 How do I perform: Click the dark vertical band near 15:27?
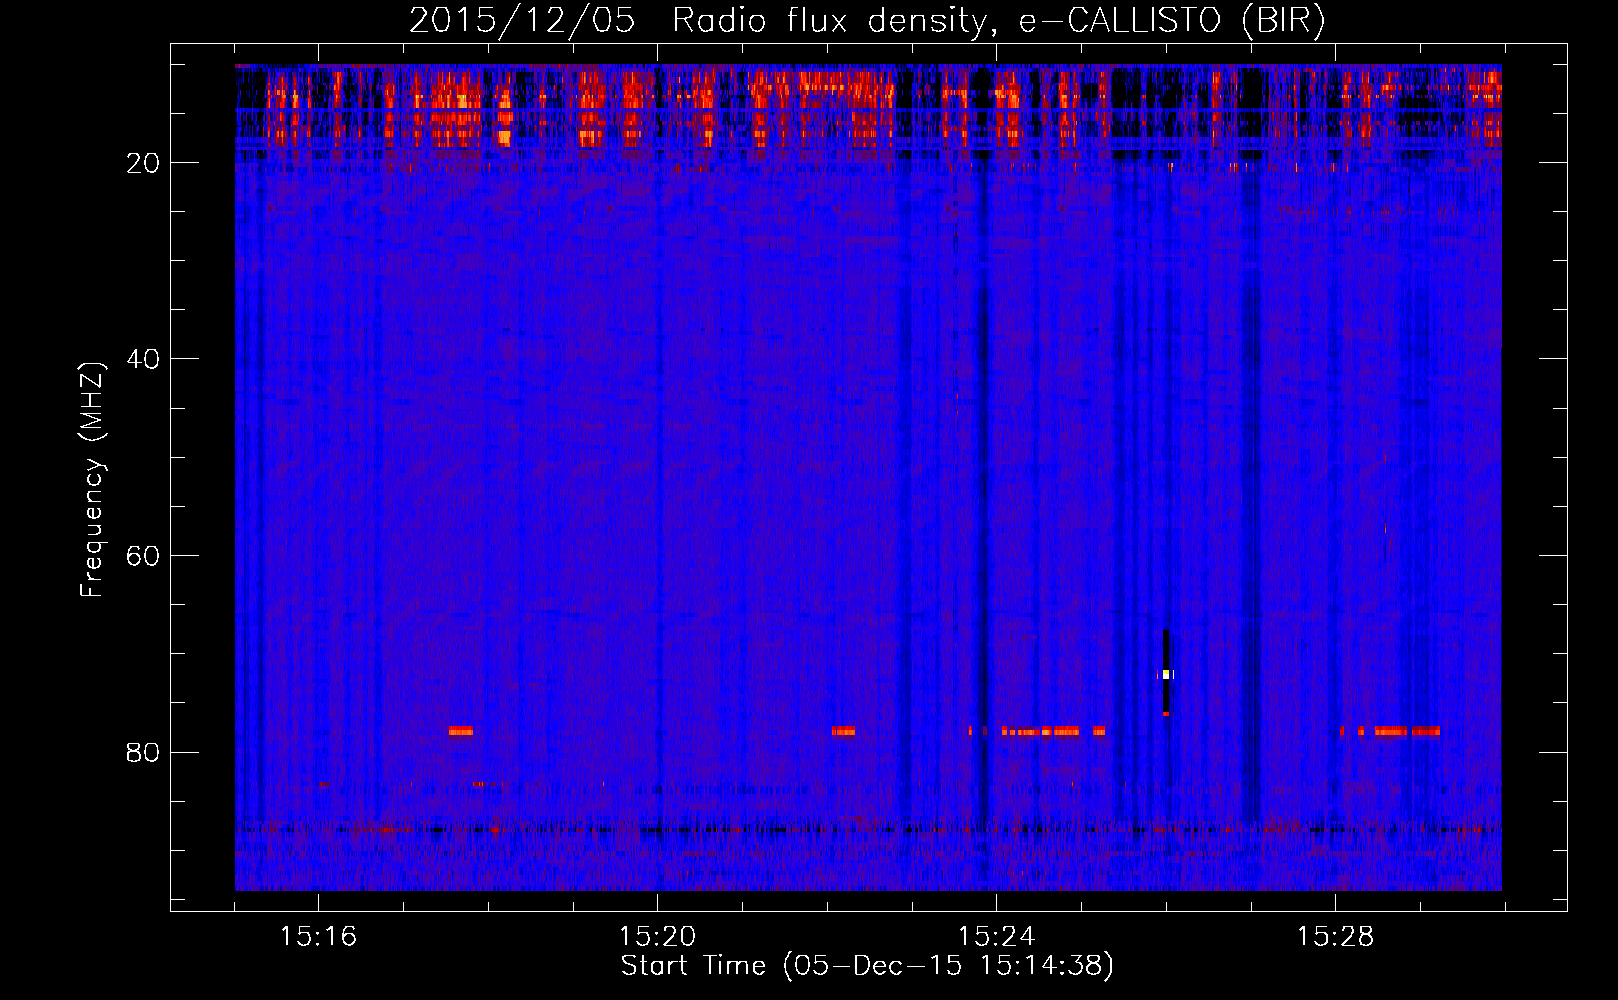pos(1250,500)
